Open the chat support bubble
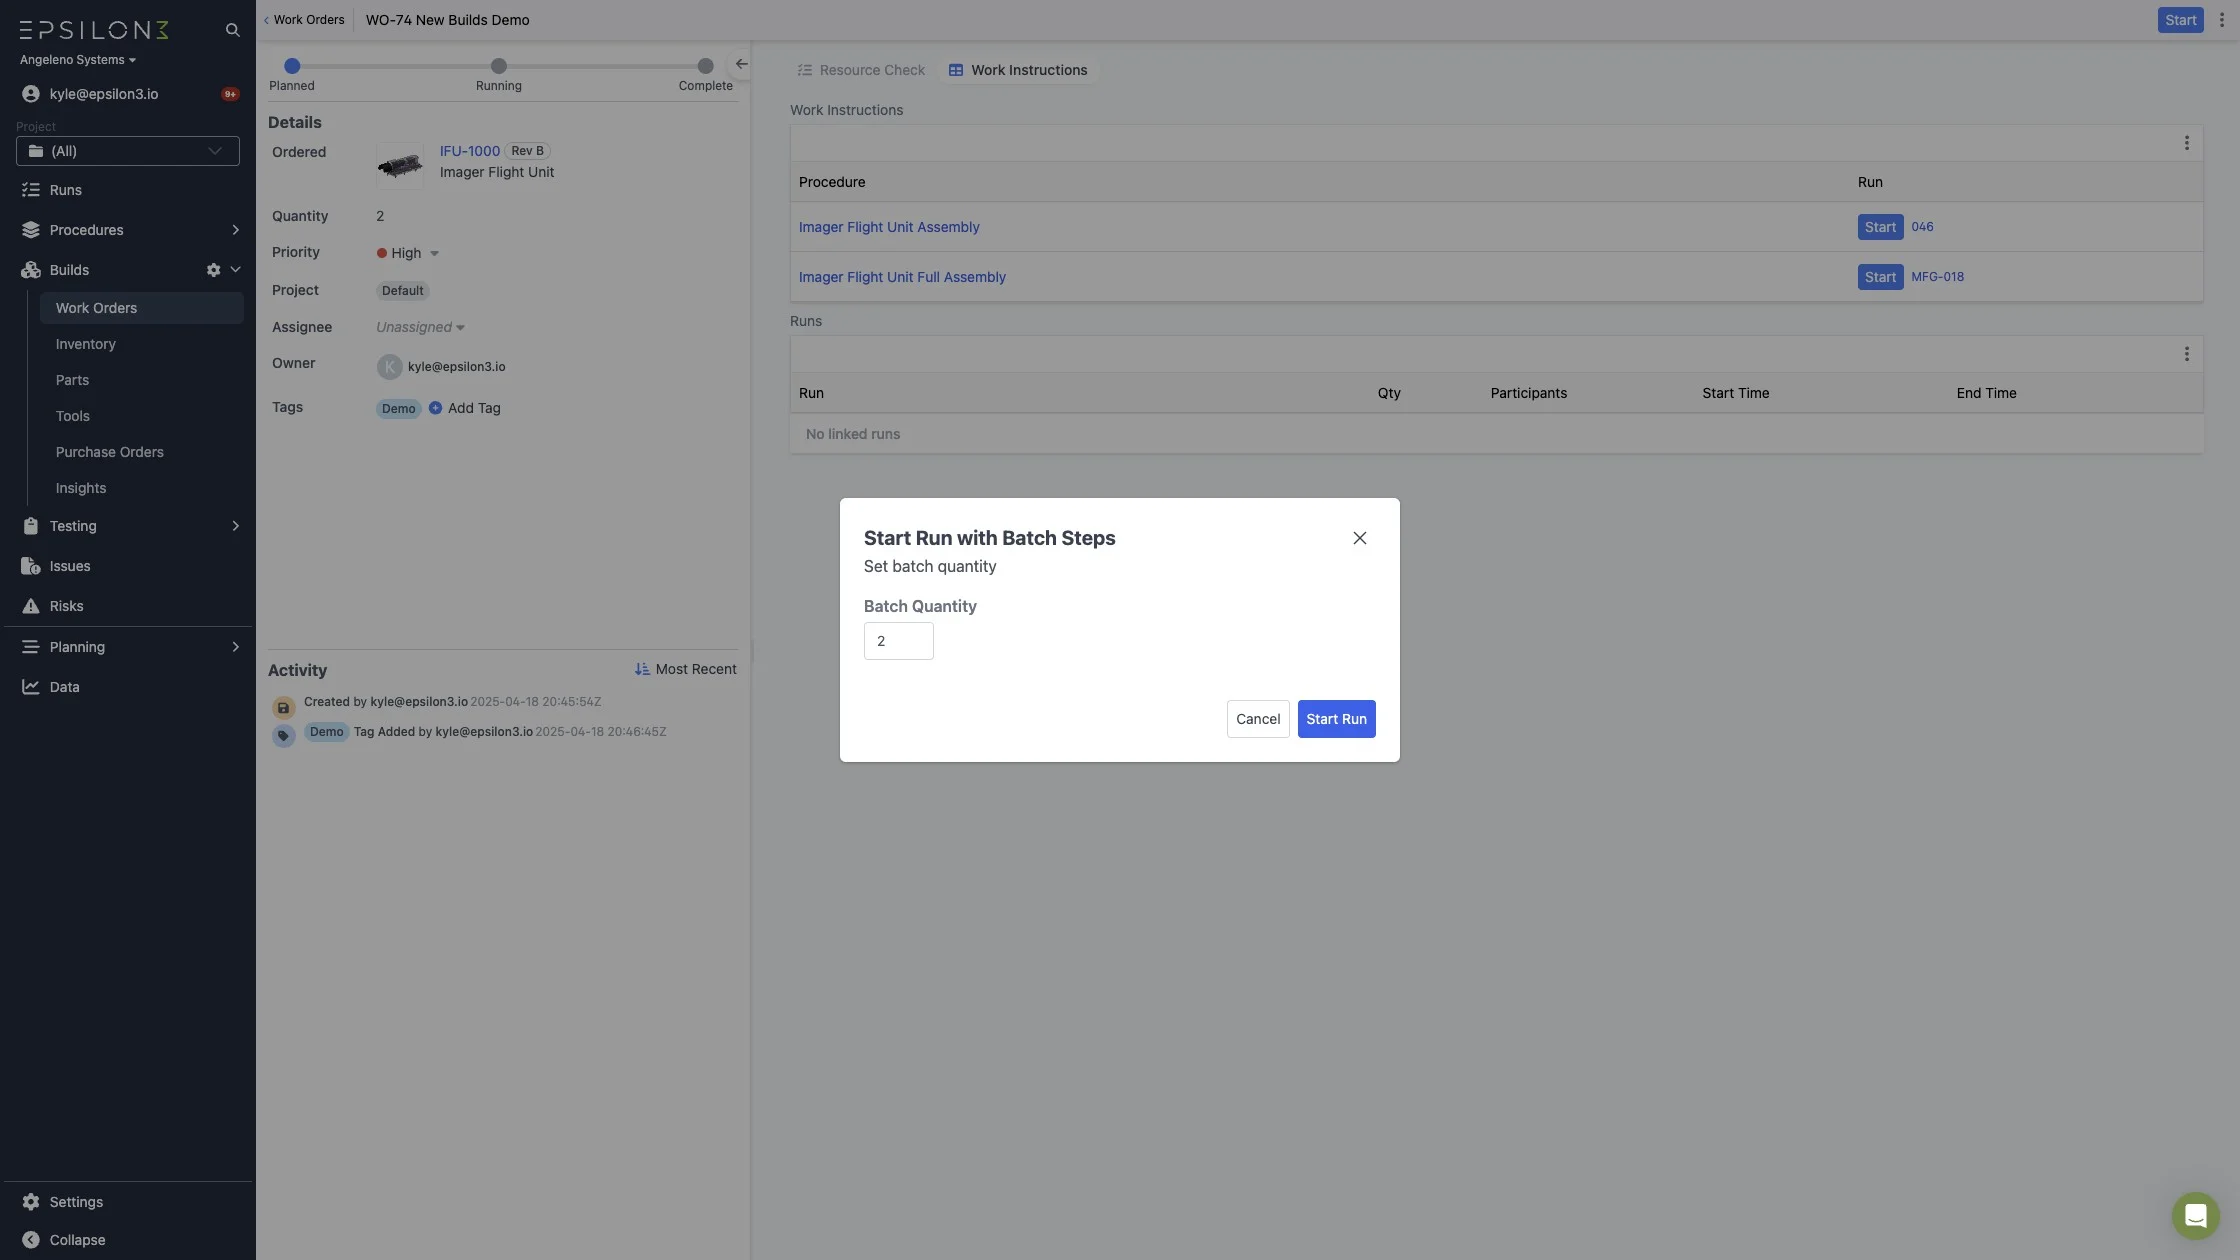The height and width of the screenshot is (1260, 2240). click(x=2195, y=1215)
